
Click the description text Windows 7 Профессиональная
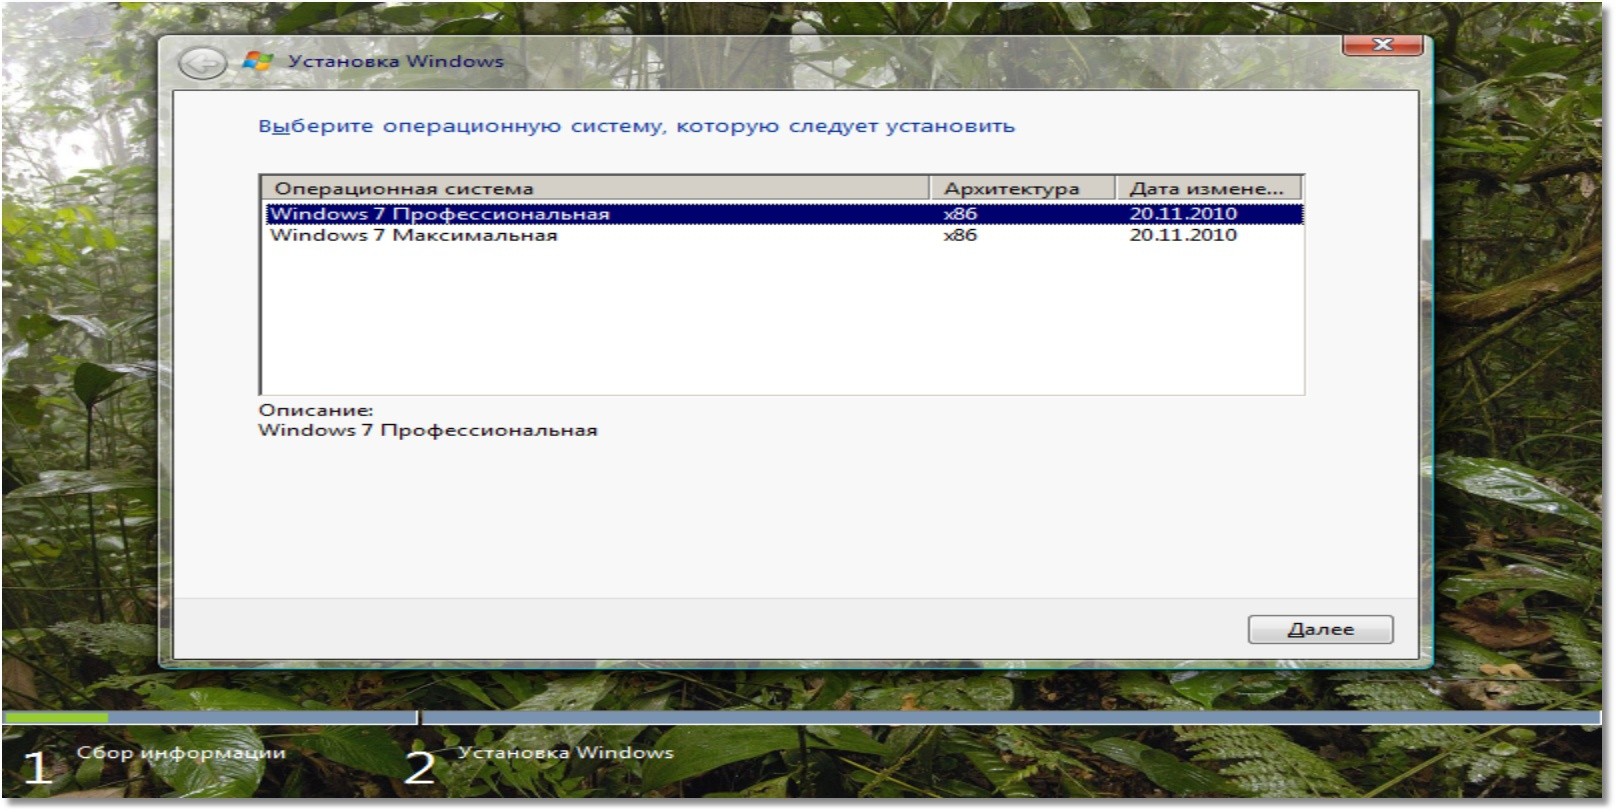click(428, 430)
